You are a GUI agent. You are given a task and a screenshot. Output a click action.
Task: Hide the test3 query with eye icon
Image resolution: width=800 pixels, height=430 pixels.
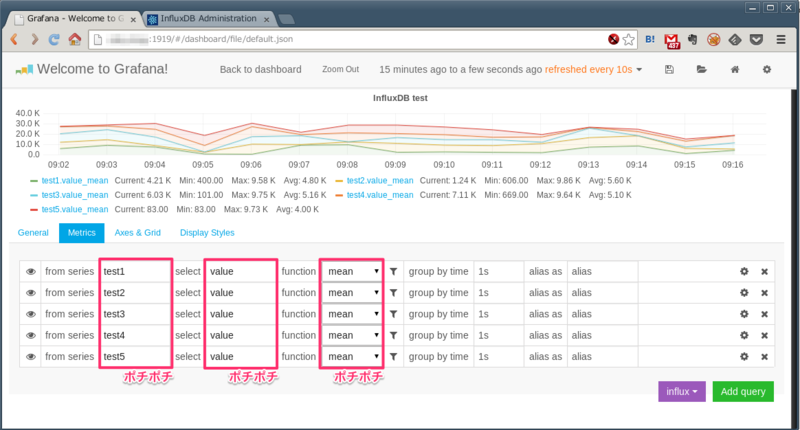coord(31,314)
